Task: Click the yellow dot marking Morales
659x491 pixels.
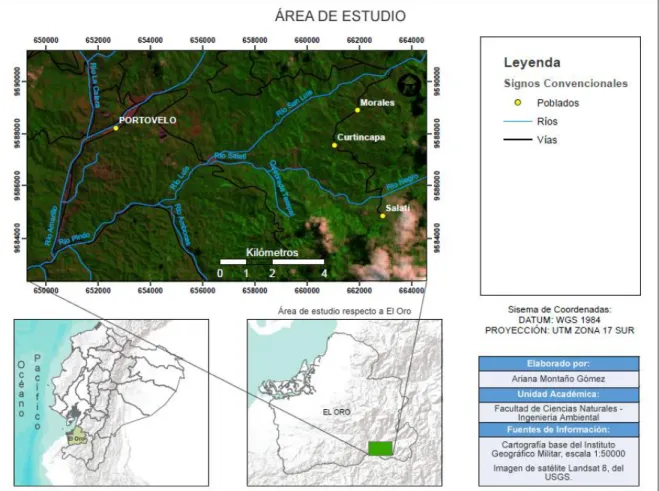Action: (x=357, y=110)
